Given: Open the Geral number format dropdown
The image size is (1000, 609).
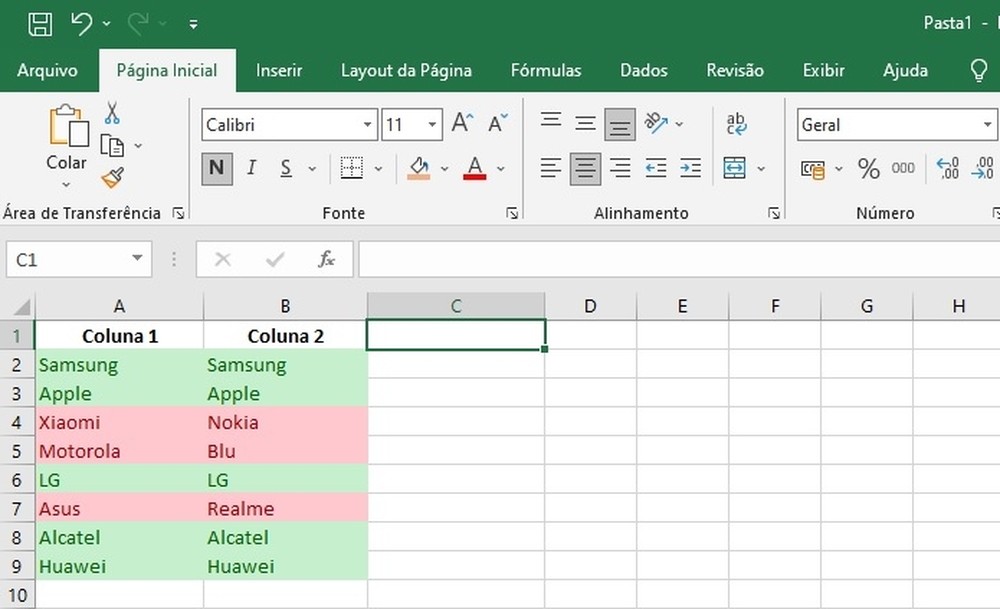Looking at the screenshot, I should 988,124.
